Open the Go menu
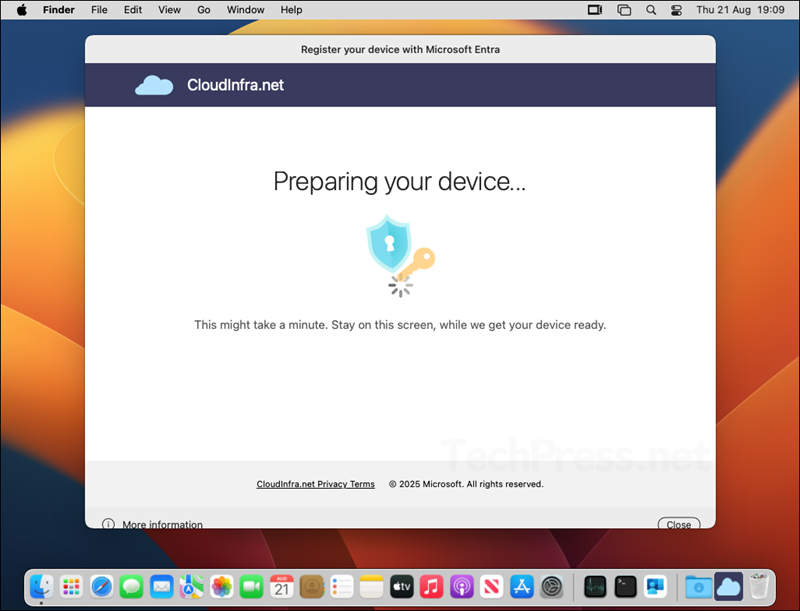Viewport: 800px width, 611px height. (x=204, y=10)
